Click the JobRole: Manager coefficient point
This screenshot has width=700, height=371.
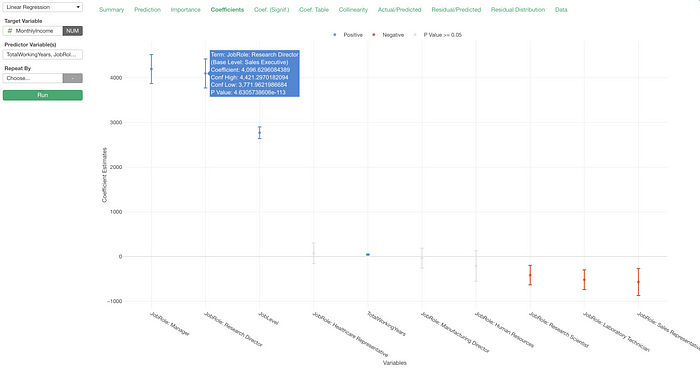pos(151,69)
